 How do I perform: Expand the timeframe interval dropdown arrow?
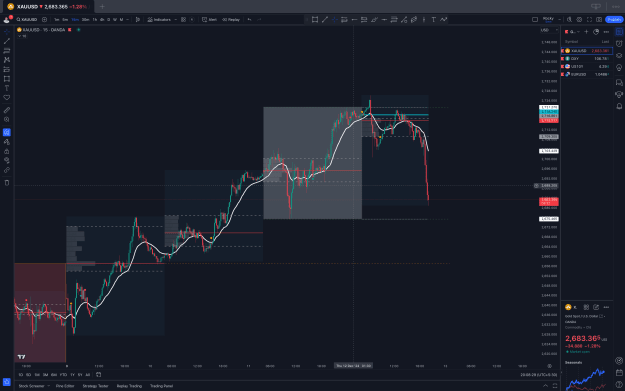[x=128, y=20]
